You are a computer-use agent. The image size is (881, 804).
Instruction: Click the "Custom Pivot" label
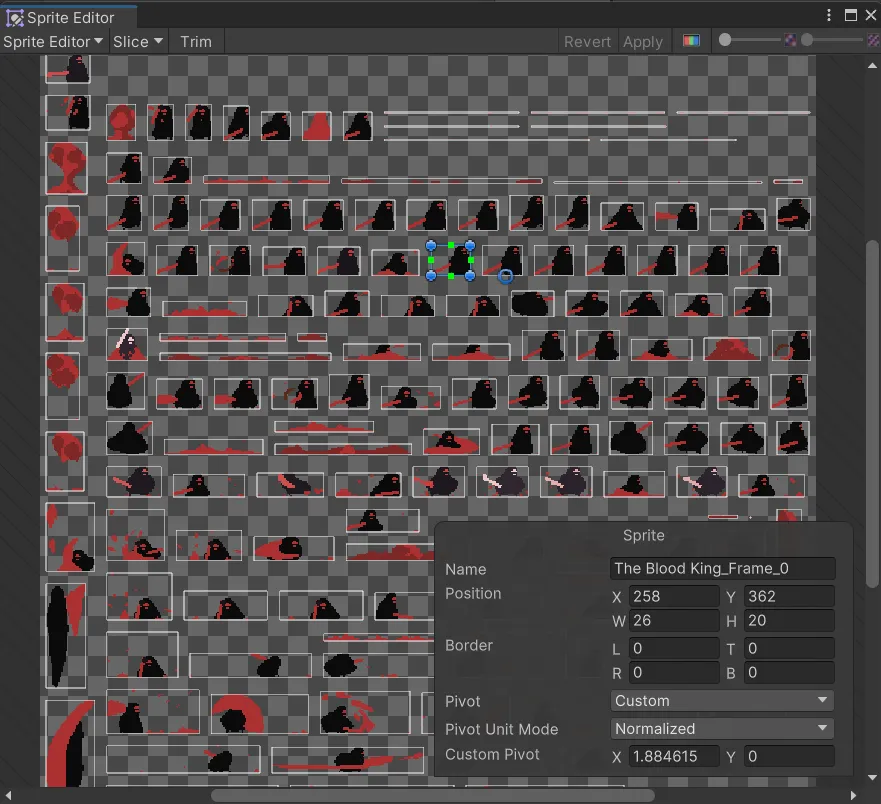(x=492, y=755)
